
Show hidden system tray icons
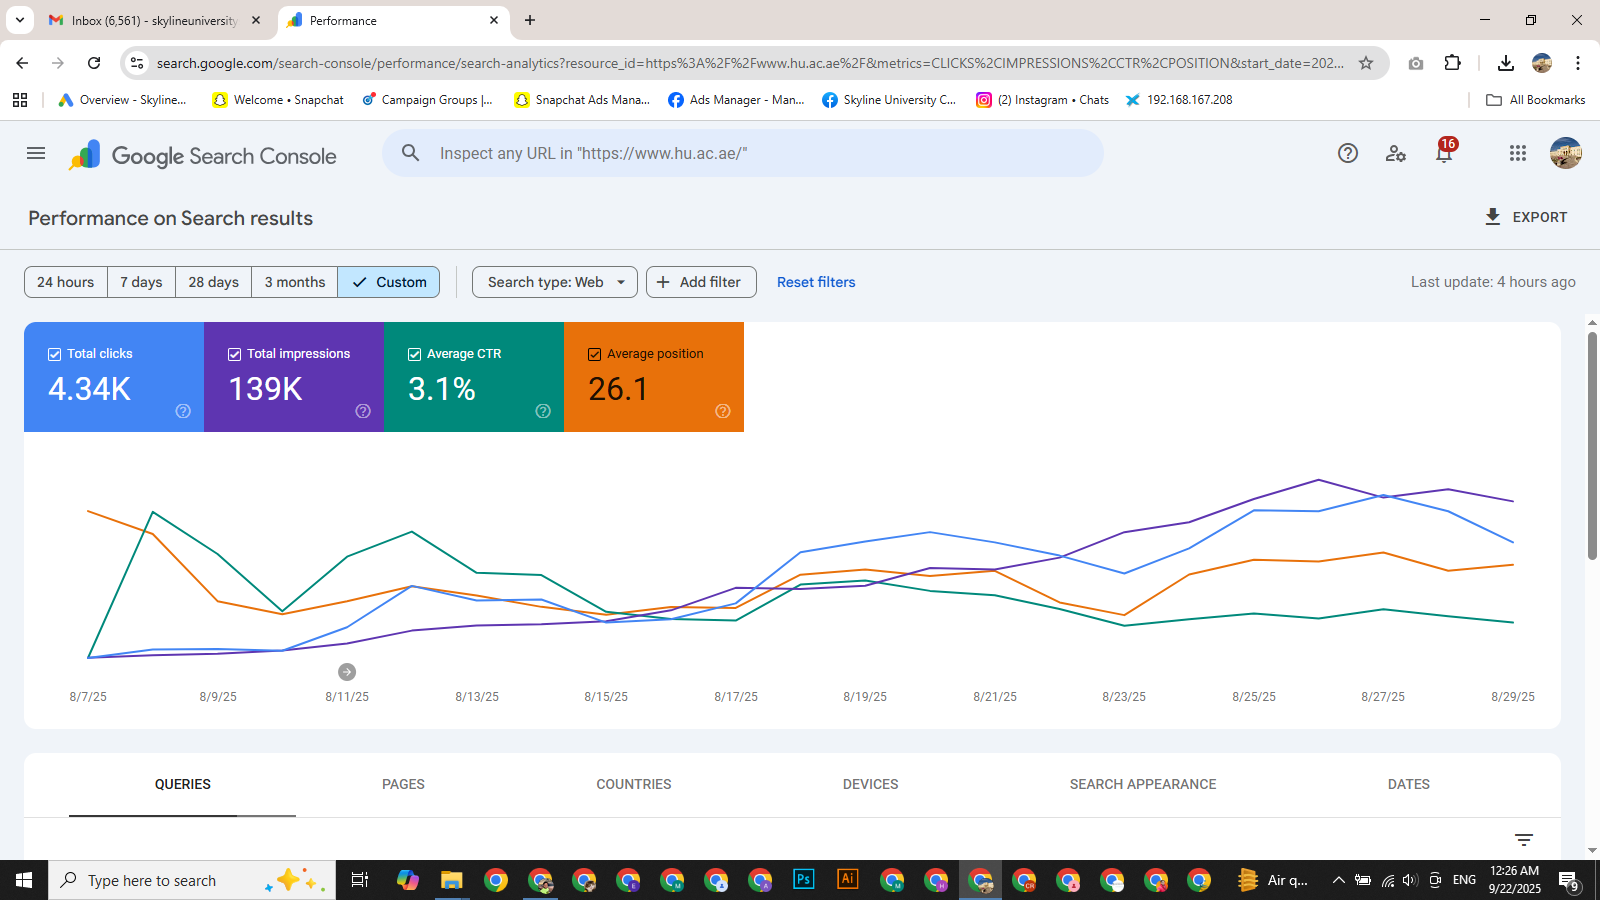click(1338, 880)
